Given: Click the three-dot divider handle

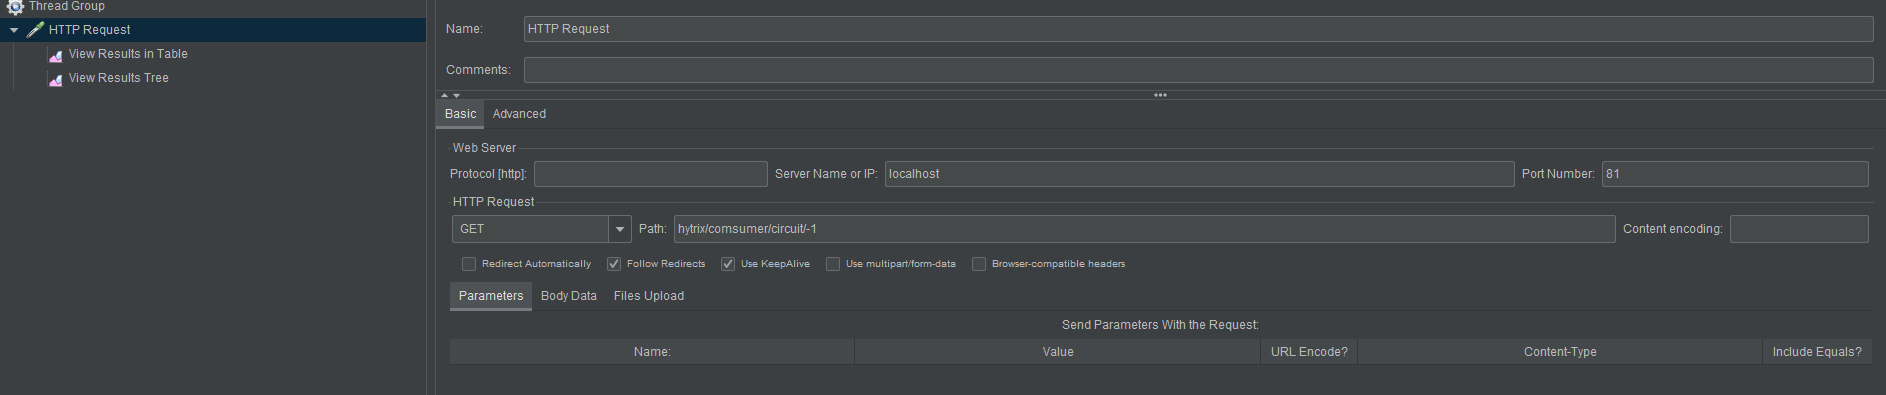Looking at the screenshot, I should click(1160, 95).
